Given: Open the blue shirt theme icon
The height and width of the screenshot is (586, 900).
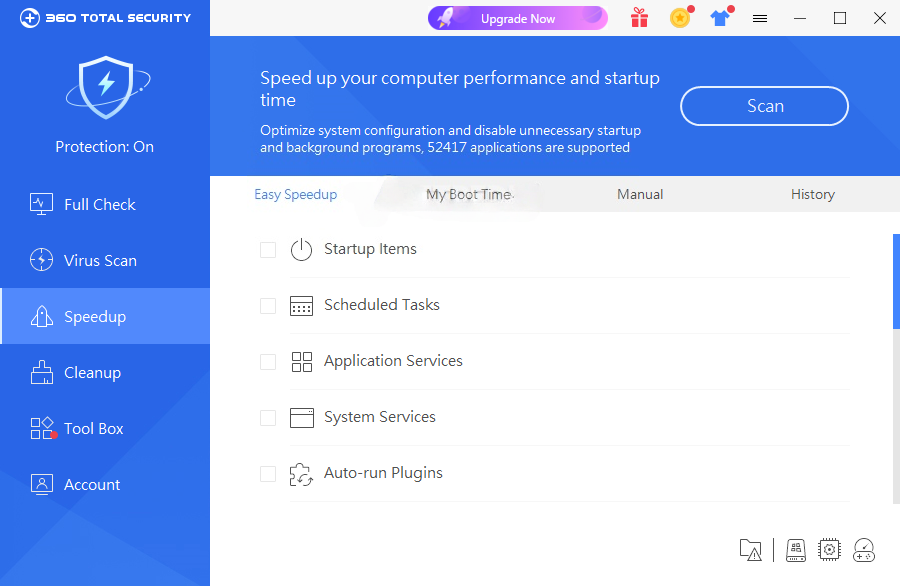Looking at the screenshot, I should [720, 18].
